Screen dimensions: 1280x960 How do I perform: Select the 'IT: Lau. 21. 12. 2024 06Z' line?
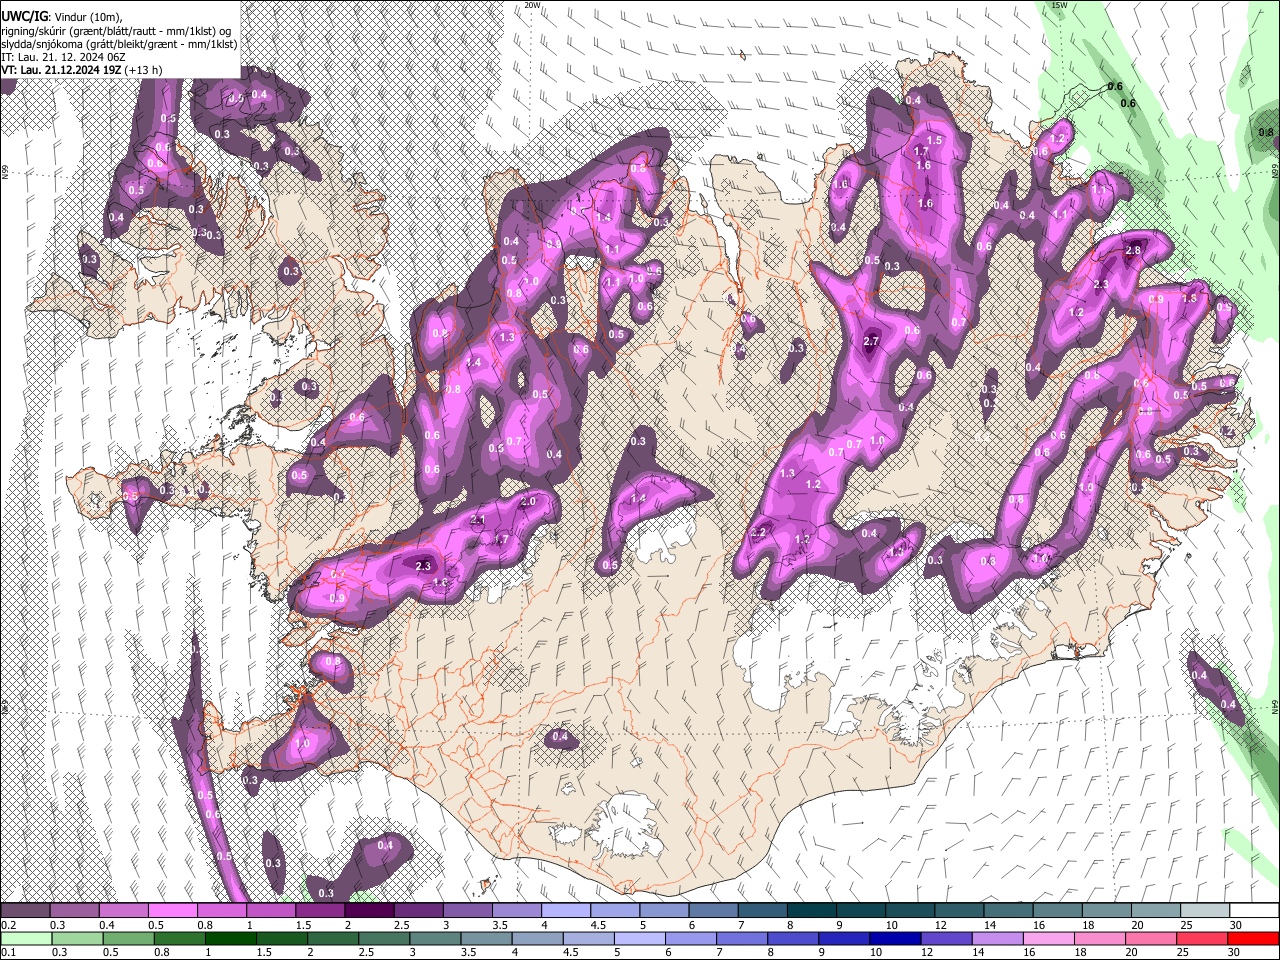(62, 57)
